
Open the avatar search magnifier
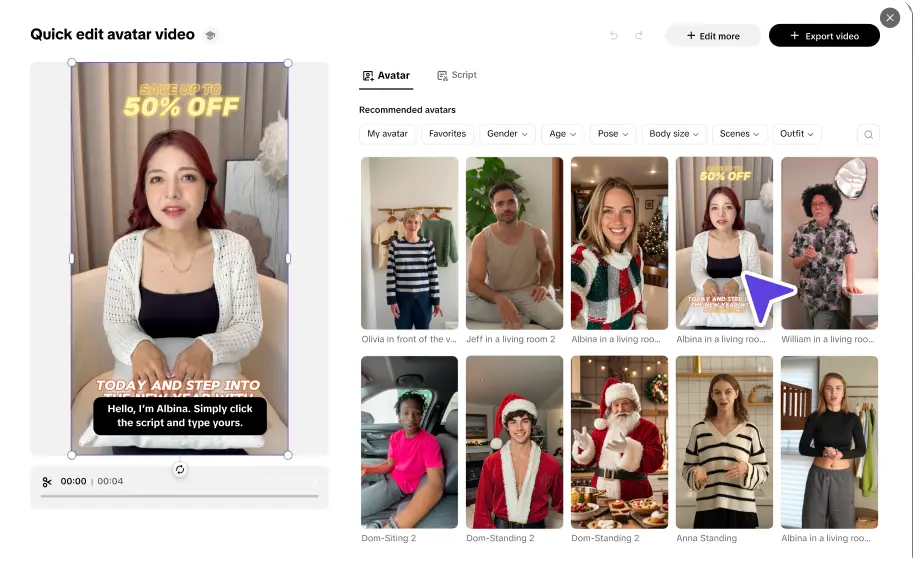tap(868, 134)
